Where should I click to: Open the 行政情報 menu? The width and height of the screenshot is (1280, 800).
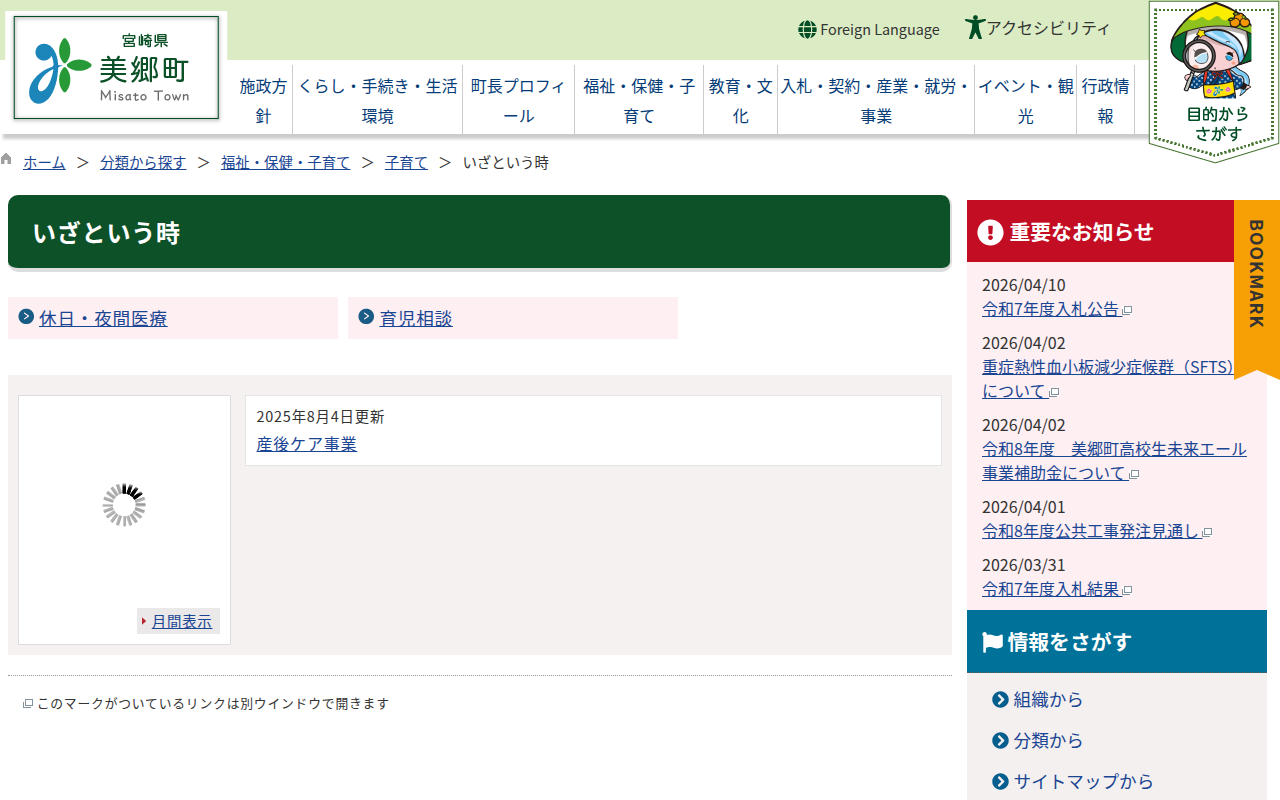tap(1106, 101)
